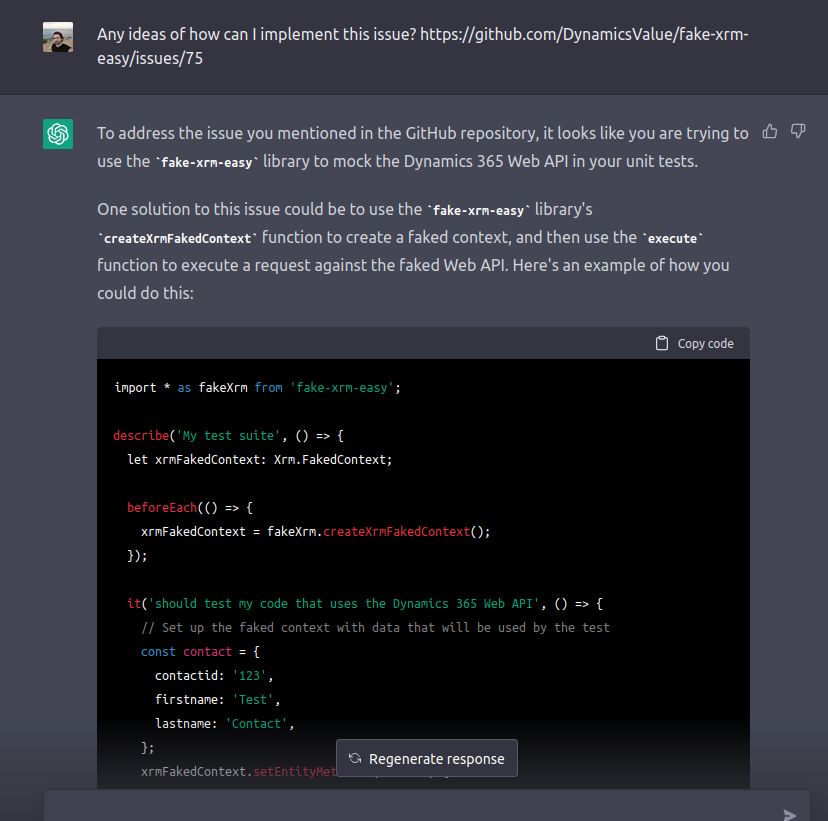The height and width of the screenshot is (821, 828).
Task: Click the user profile avatar photo
Action: (58, 37)
